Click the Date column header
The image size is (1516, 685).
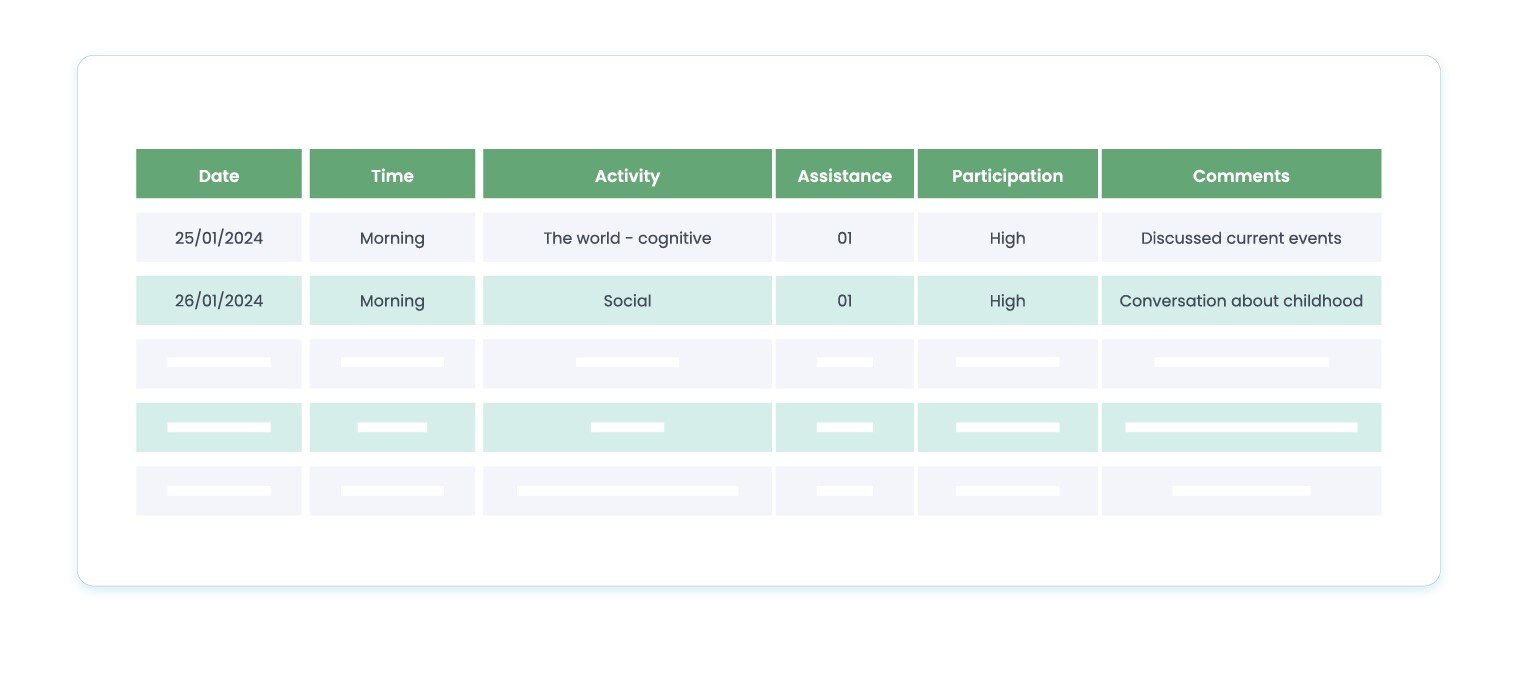click(x=218, y=175)
